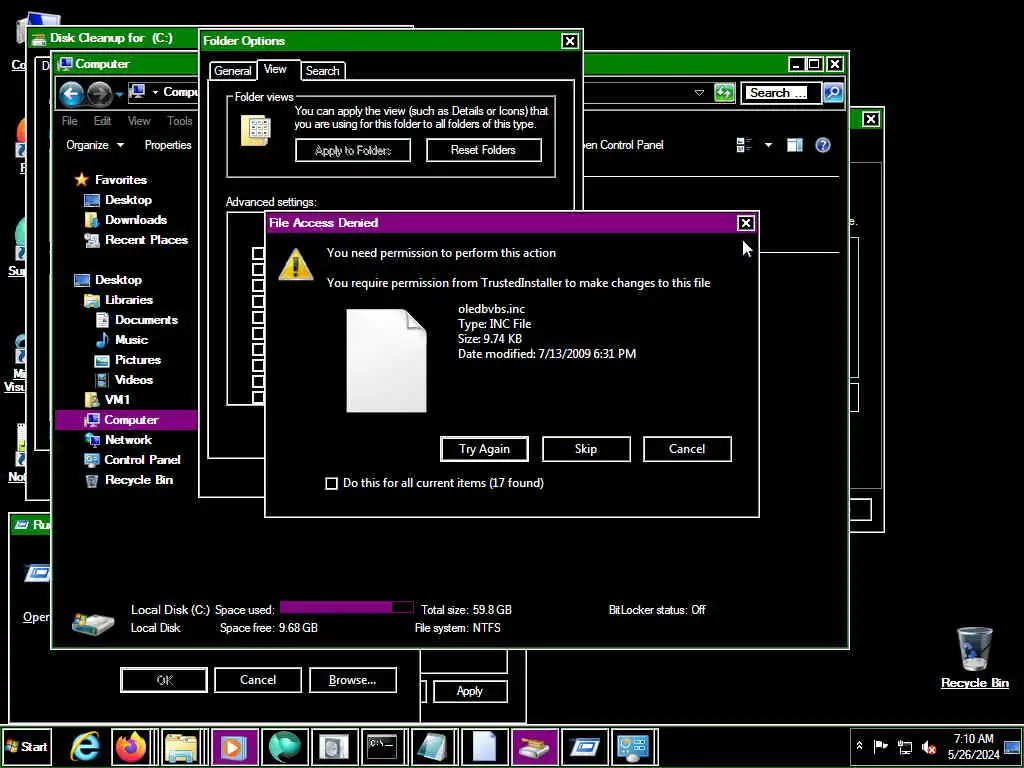Click the Action Center flag tray icon
Image resolution: width=1024 pixels, height=768 pixels.
click(881, 746)
